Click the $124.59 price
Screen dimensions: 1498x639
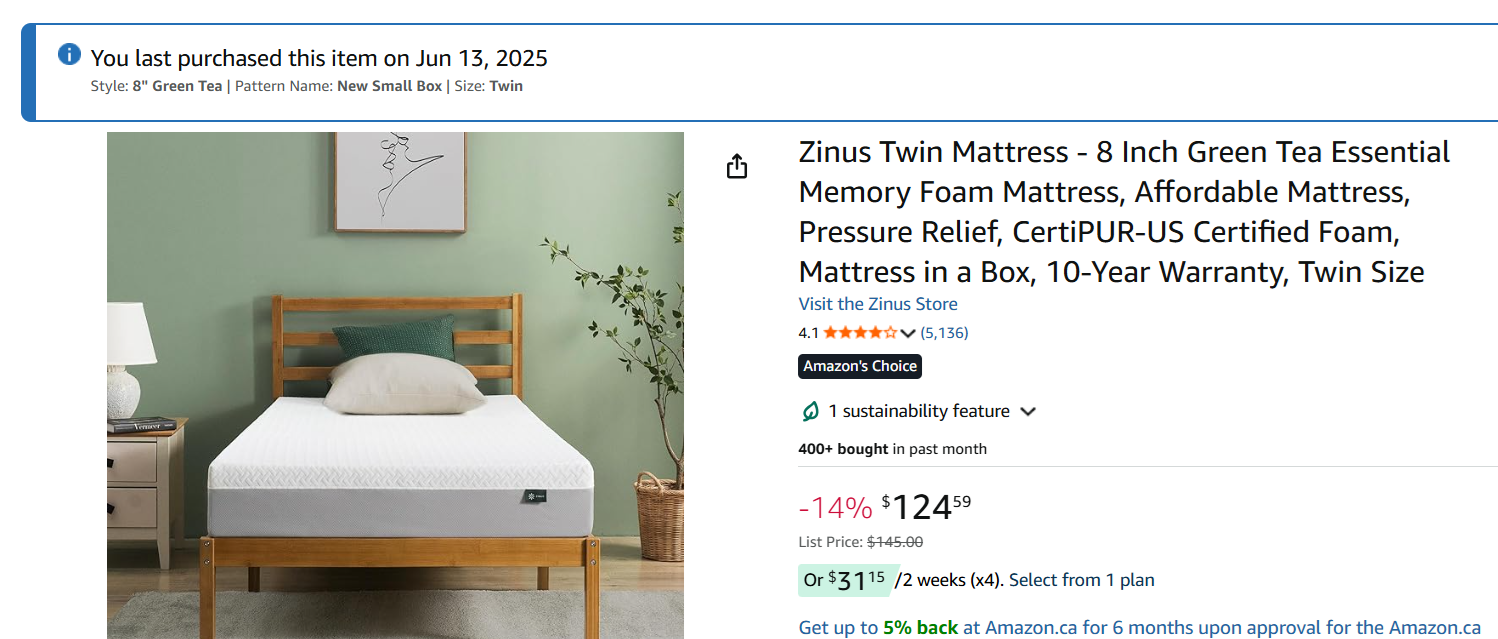coord(926,508)
